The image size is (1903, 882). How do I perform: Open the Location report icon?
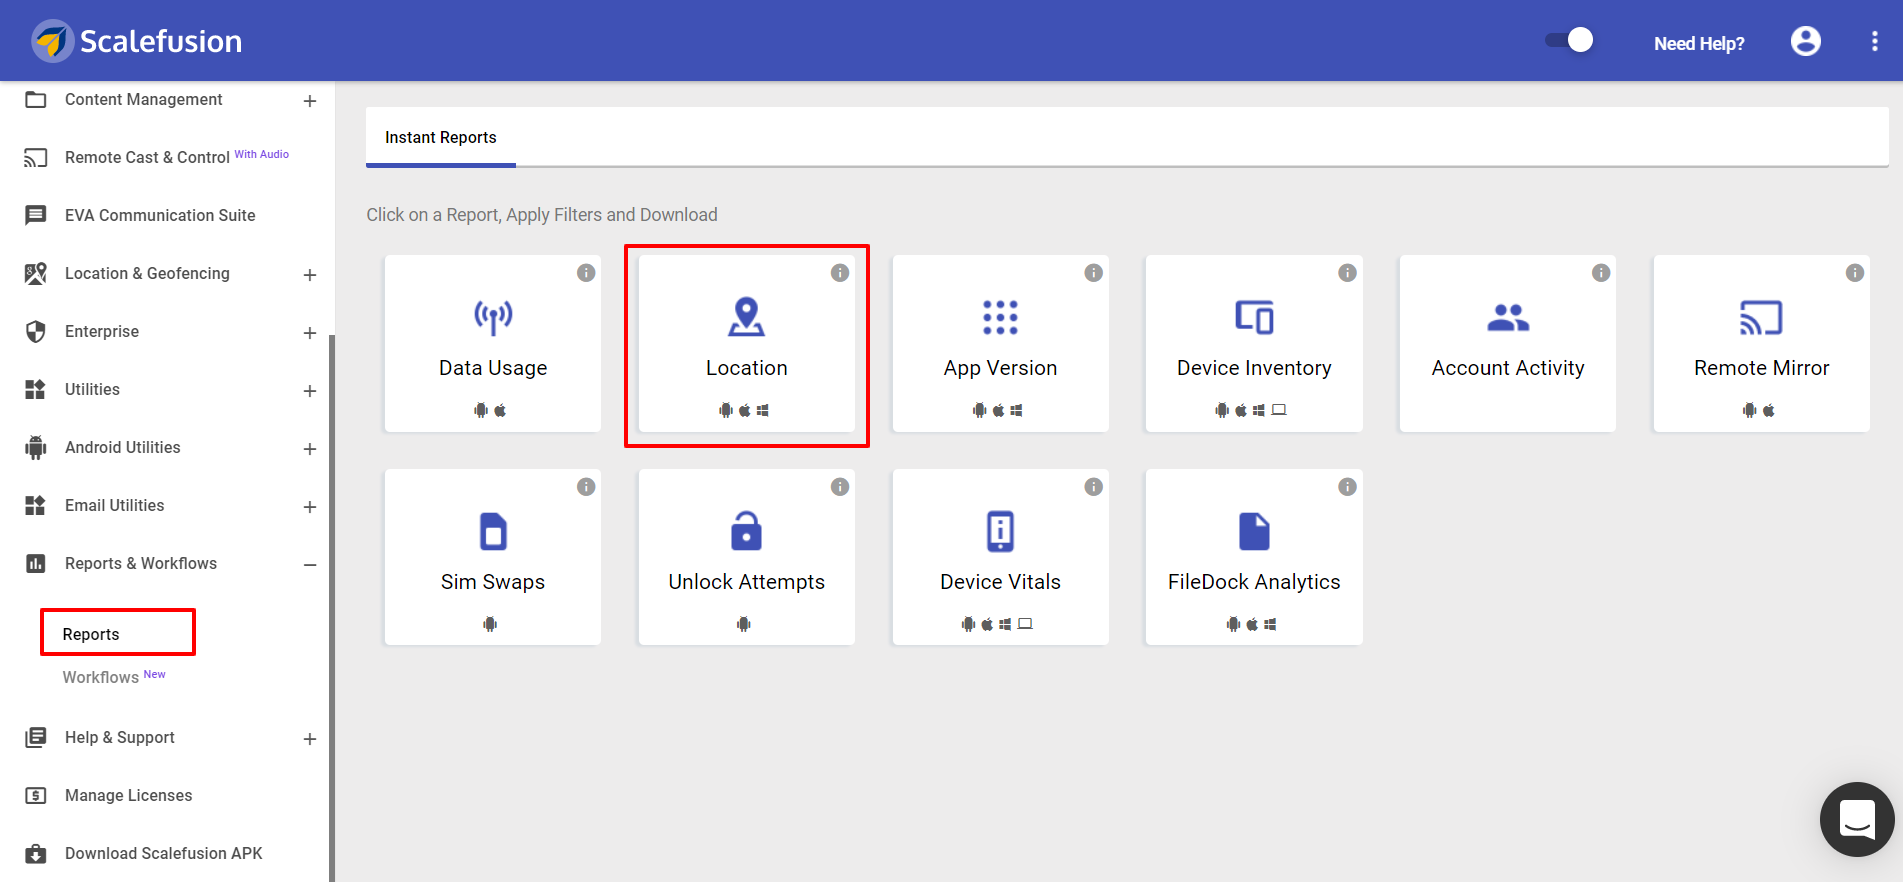click(x=746, y=317)
